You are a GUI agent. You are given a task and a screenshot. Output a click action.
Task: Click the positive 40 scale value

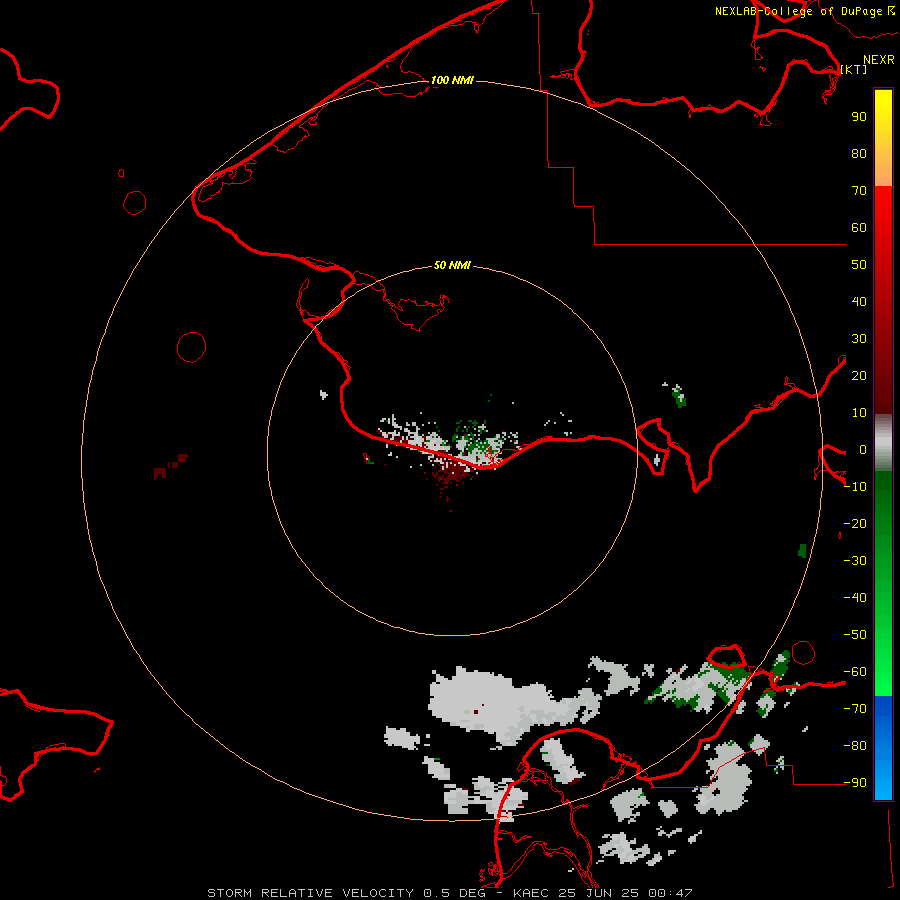(859, 302)
